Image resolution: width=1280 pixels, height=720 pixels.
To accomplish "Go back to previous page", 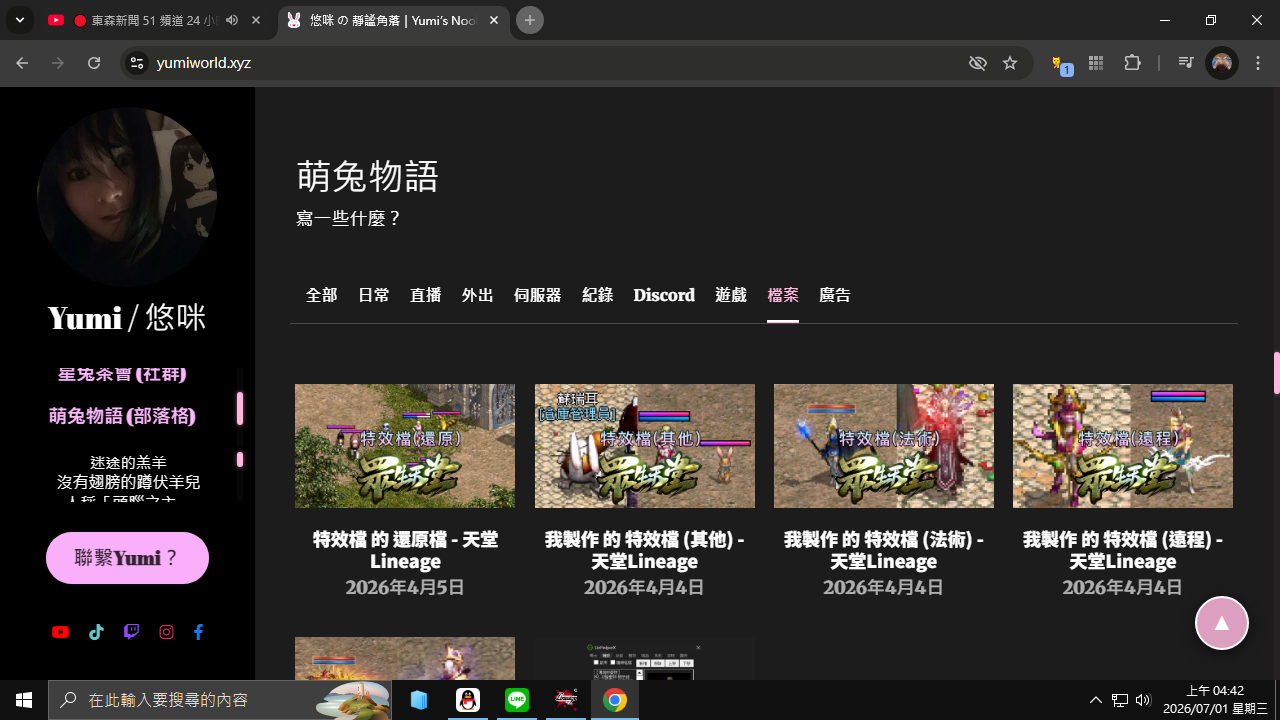I will click(22, 63).
